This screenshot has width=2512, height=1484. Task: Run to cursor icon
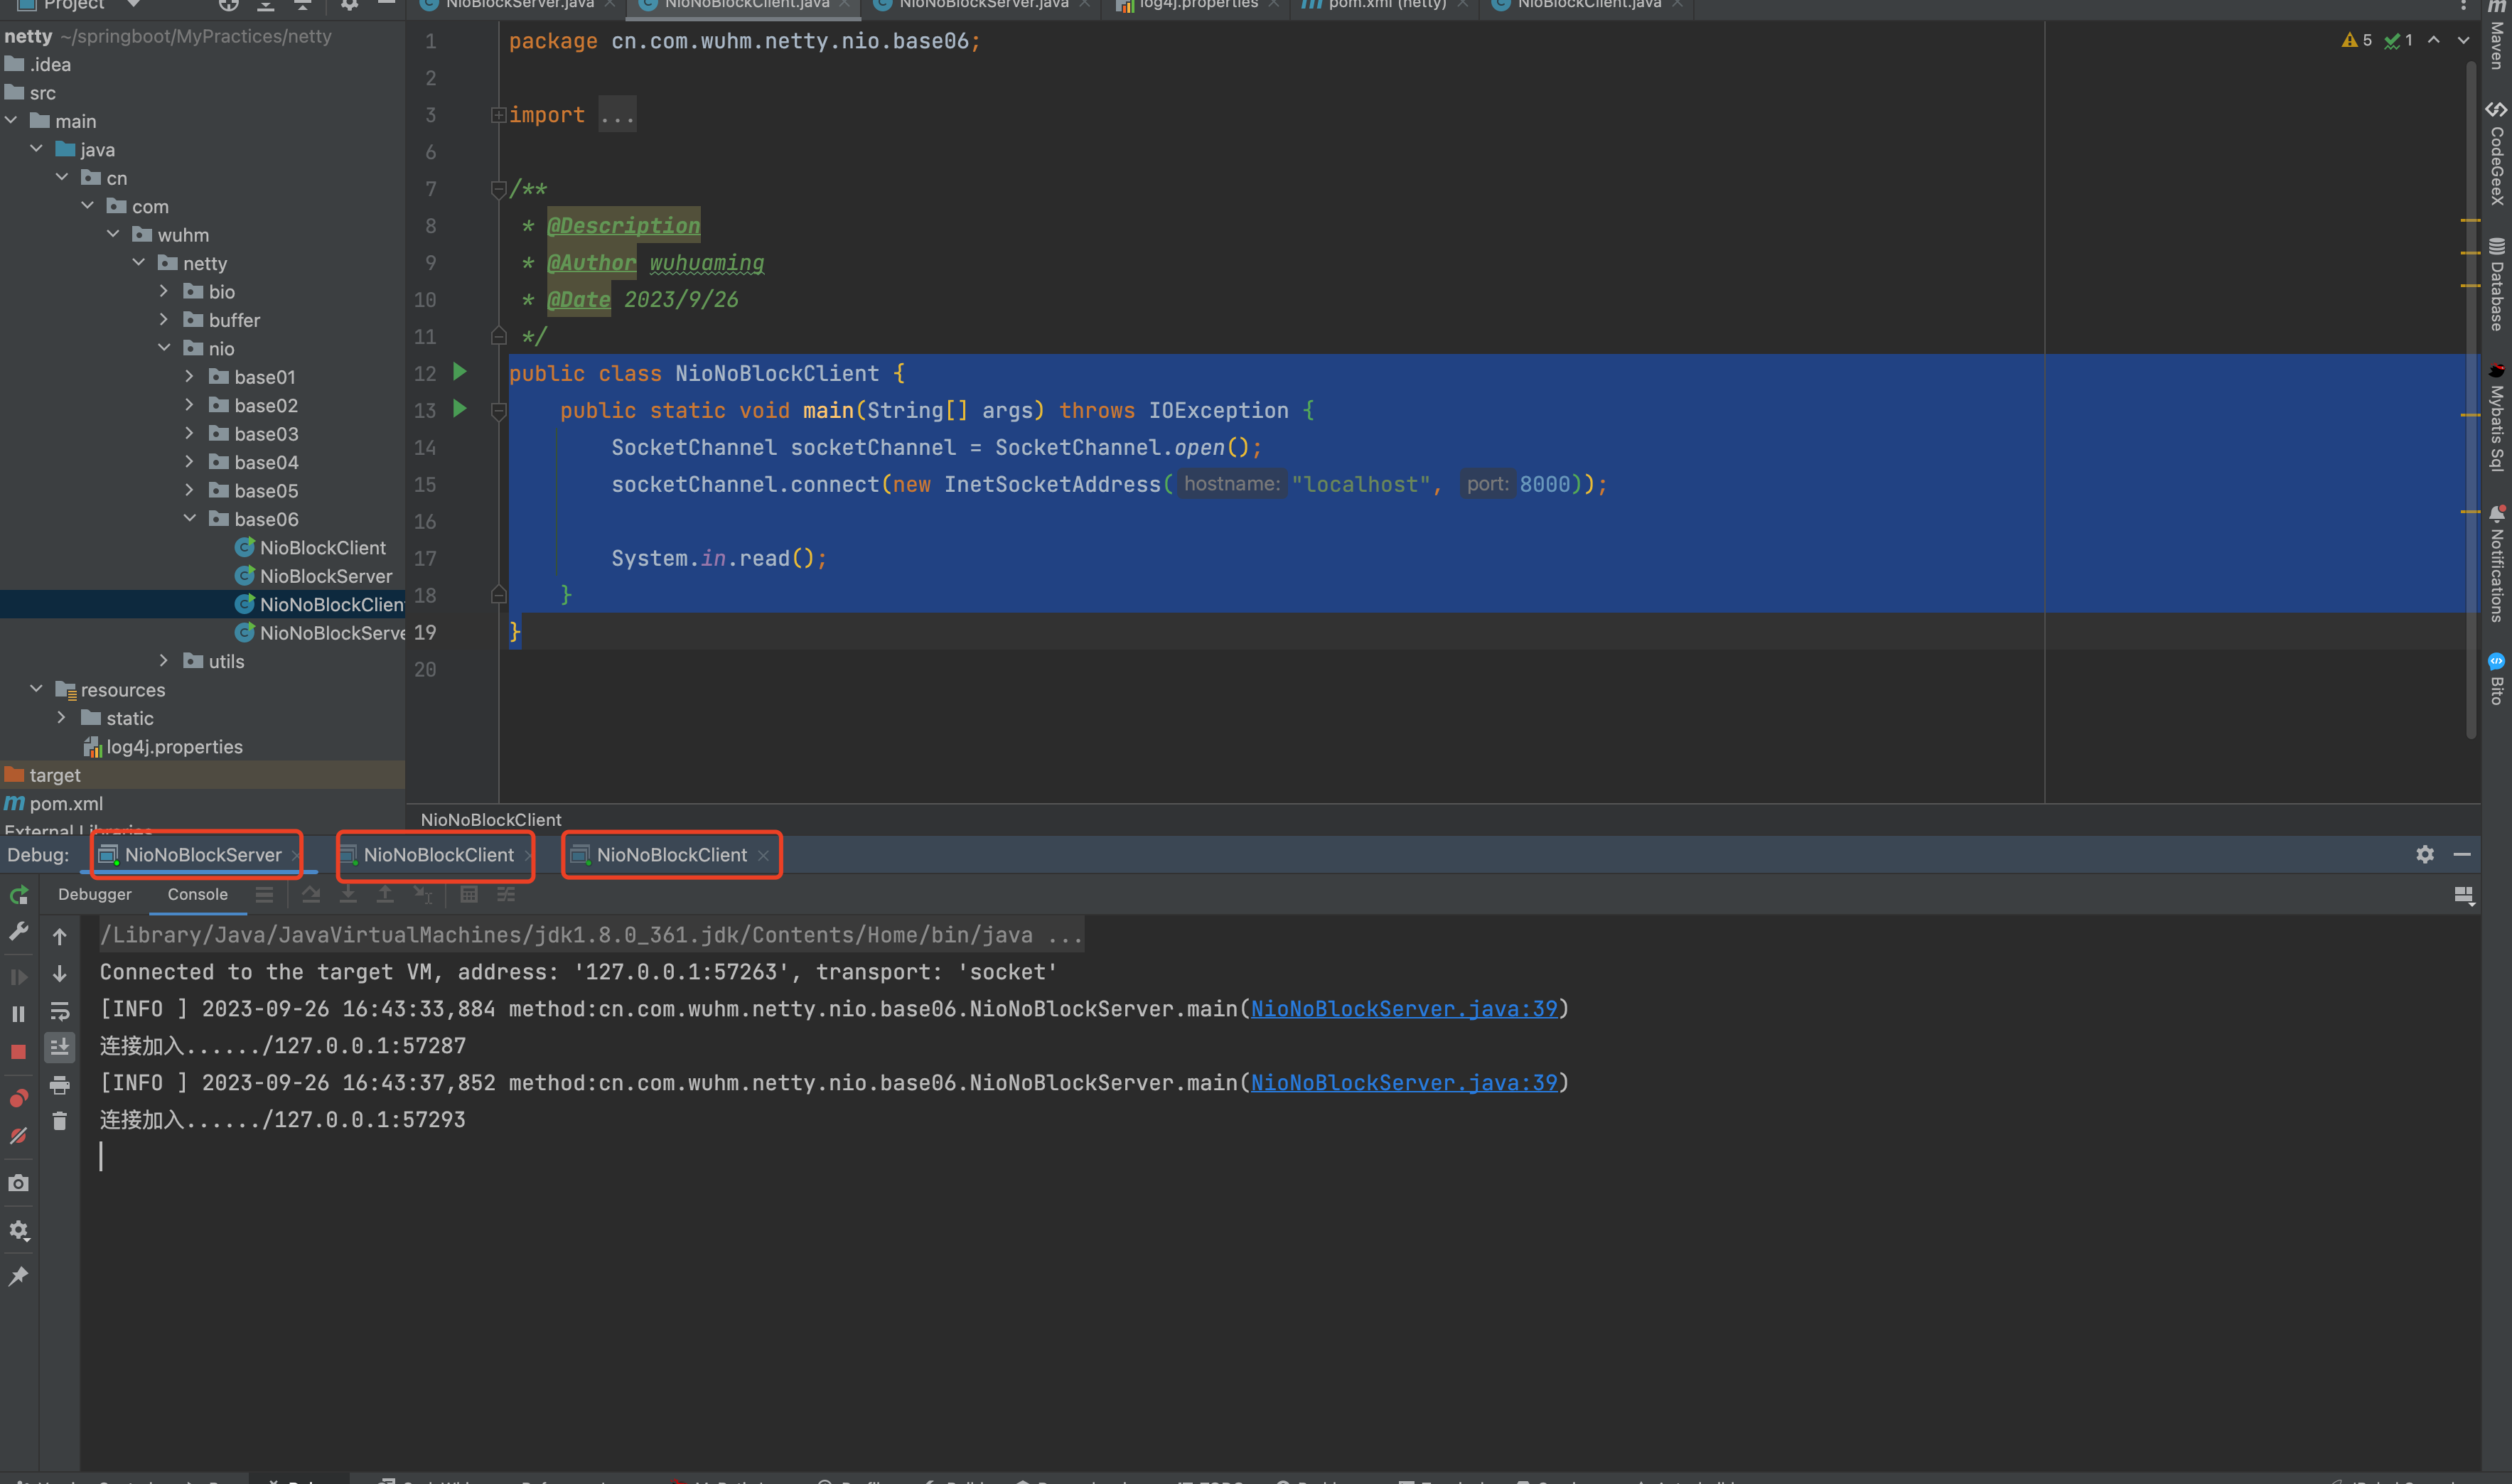(x=423, y=895)
